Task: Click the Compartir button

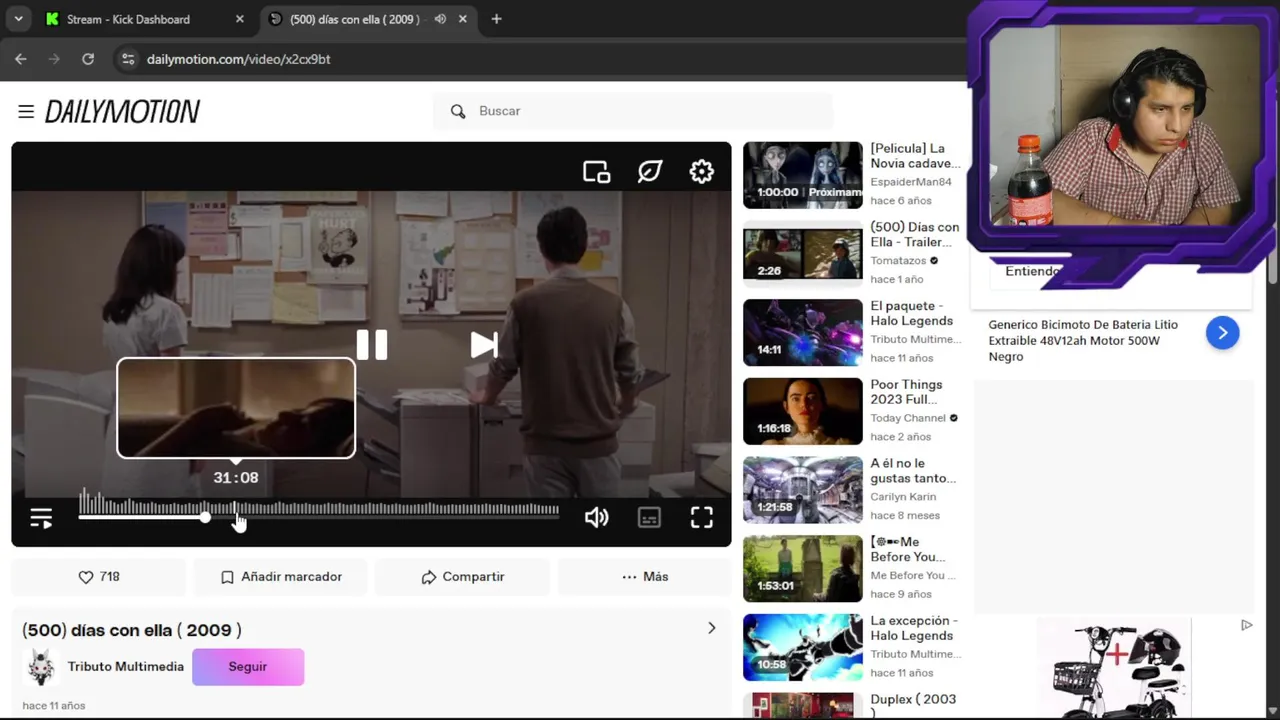Action: pos(463,577)
